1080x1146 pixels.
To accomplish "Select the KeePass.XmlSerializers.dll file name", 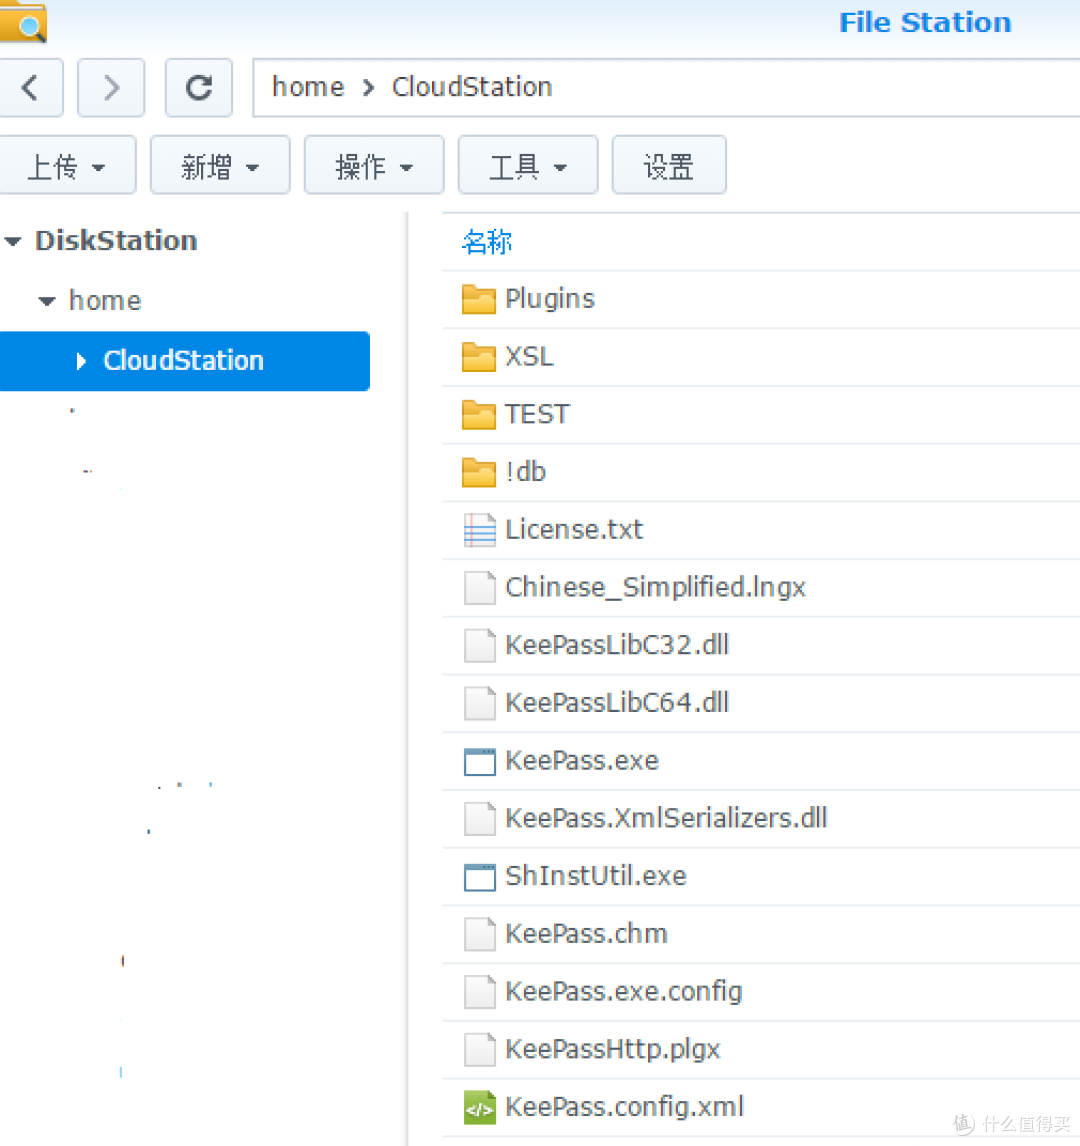I will pyautogui.click(x=666, y=819).
